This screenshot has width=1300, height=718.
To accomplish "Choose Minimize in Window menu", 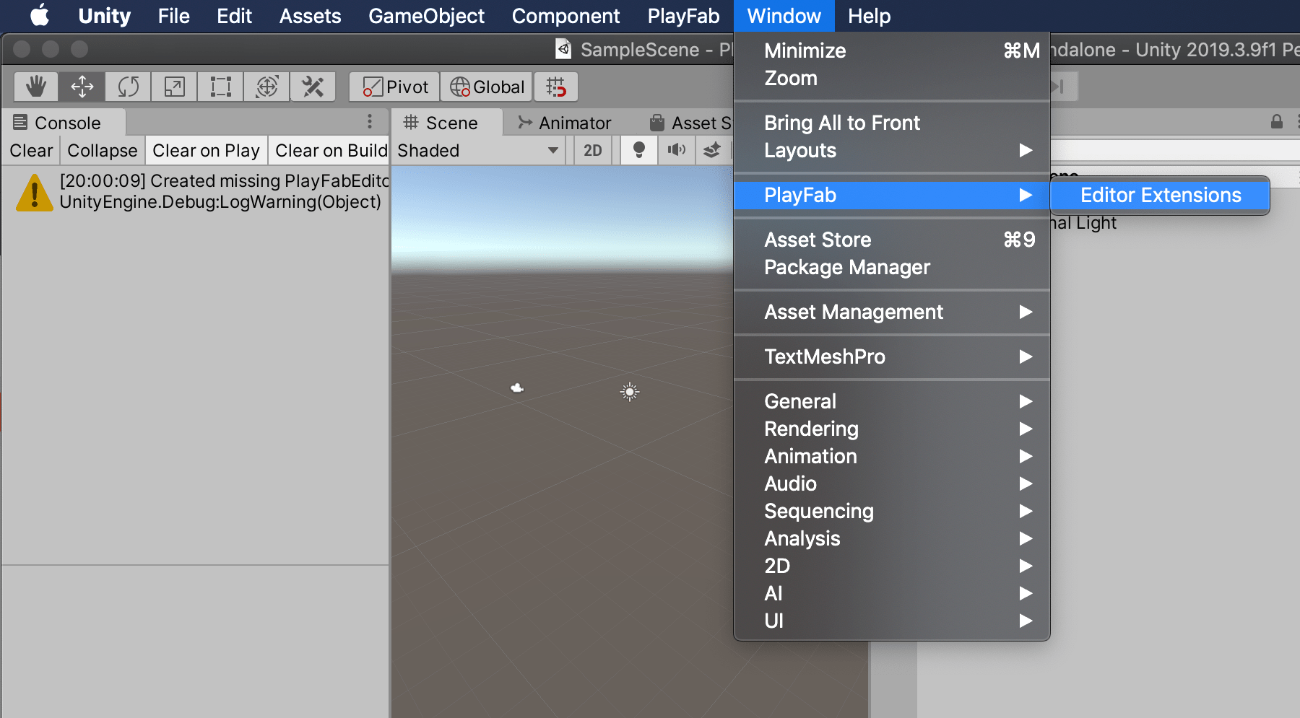I will [892, 51].
